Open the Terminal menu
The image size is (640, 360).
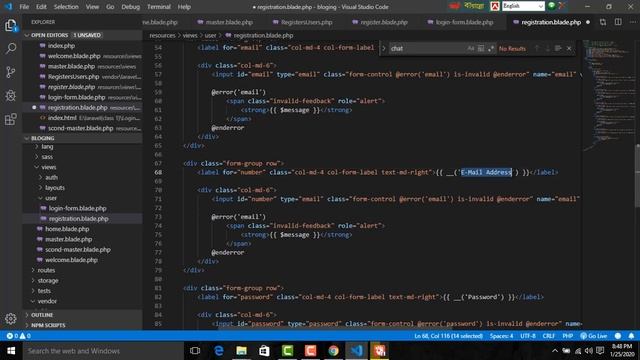[x=159, y=7]
